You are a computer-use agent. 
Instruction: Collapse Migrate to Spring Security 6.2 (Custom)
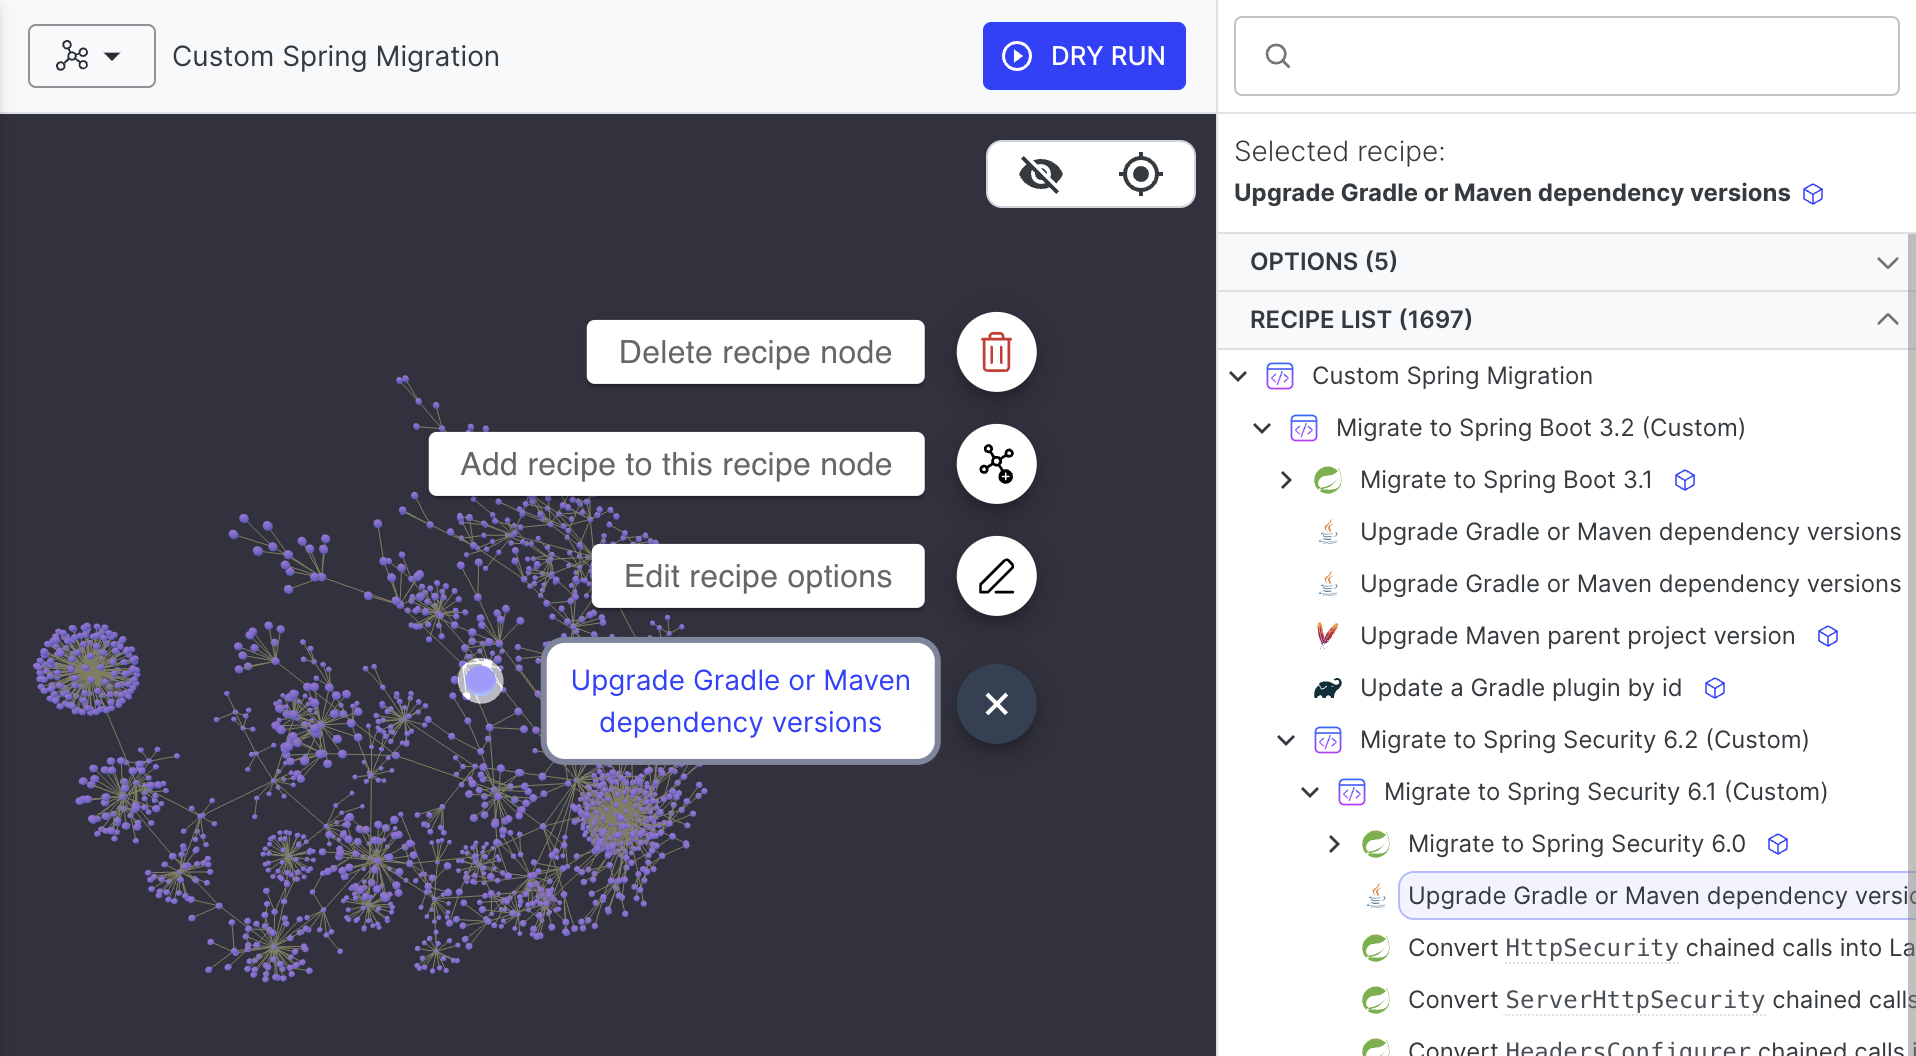1286,740
